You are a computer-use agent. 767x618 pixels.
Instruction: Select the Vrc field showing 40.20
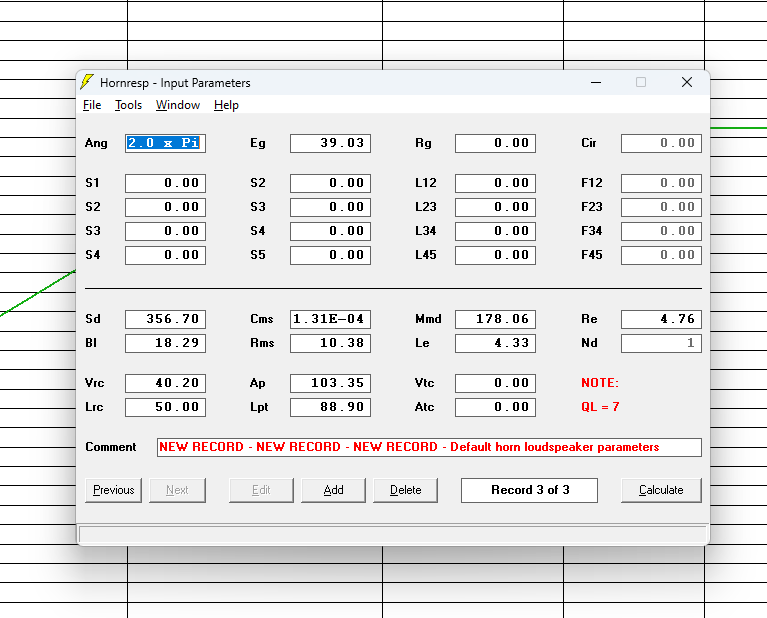click(x=165, y=383)
